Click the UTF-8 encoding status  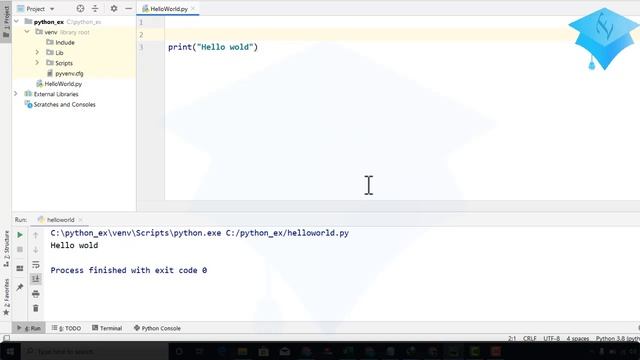(551, 338)
